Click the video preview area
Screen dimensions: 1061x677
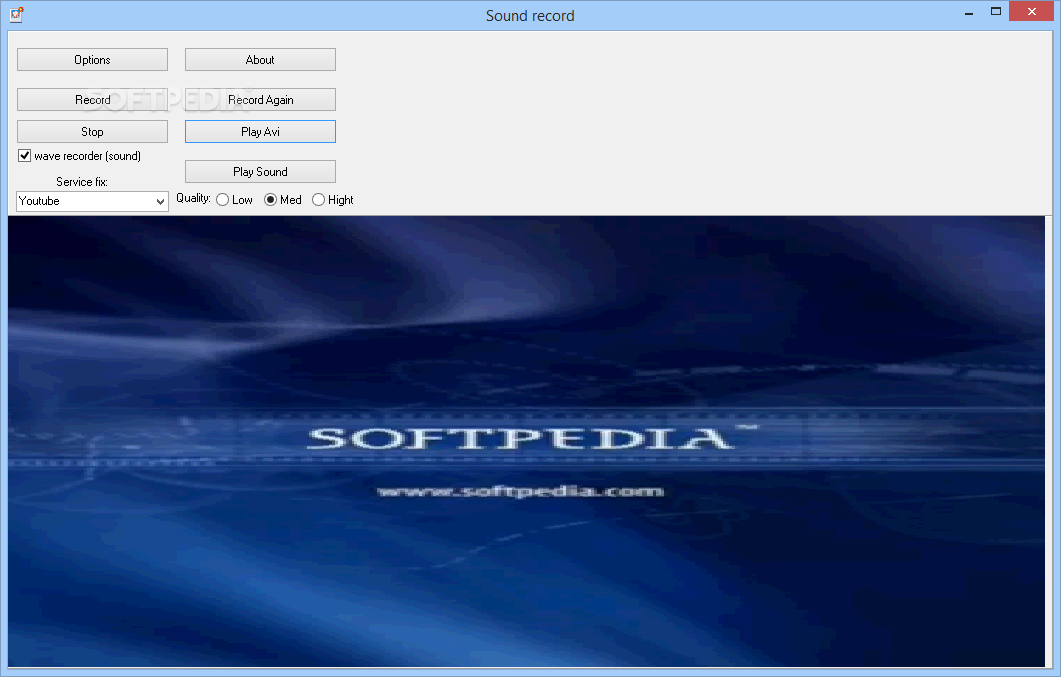(x=526, y=441)
